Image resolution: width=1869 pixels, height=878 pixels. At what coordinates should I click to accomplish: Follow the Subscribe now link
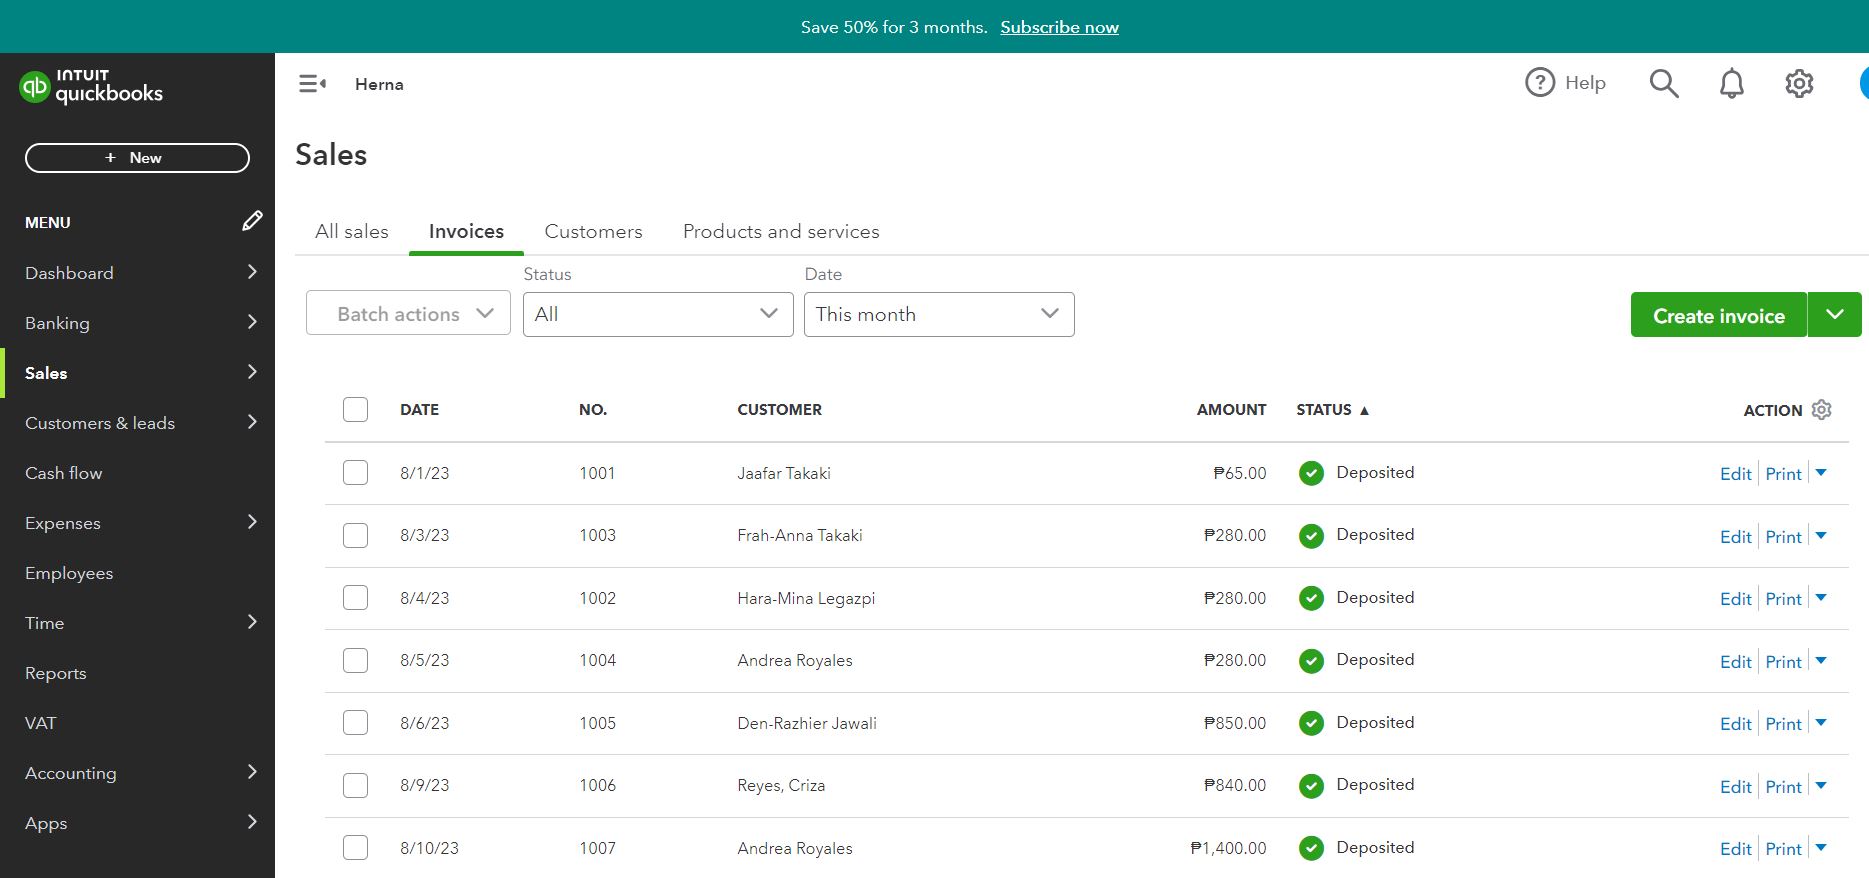(1059, 27)
